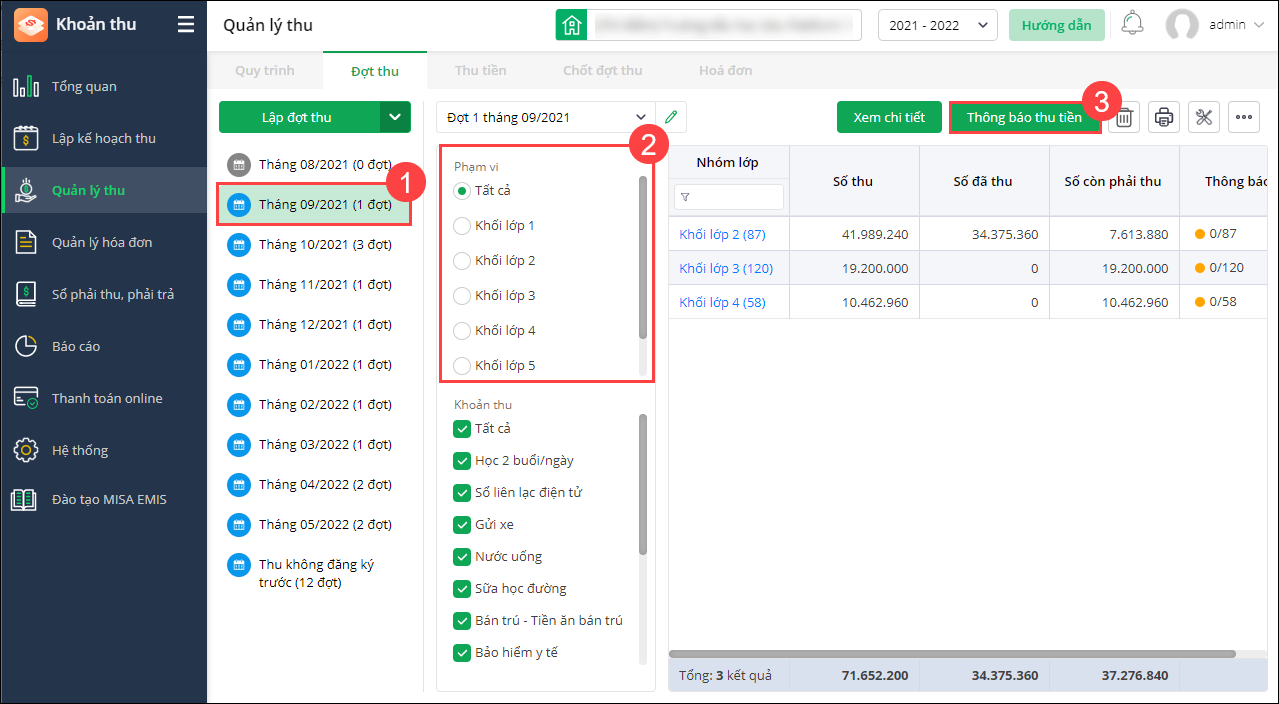Toggle Bán trú - Tiền ăn bán trú checkbox
The width and height of the screenshot is (1279, 704).
tap(462, 620)
